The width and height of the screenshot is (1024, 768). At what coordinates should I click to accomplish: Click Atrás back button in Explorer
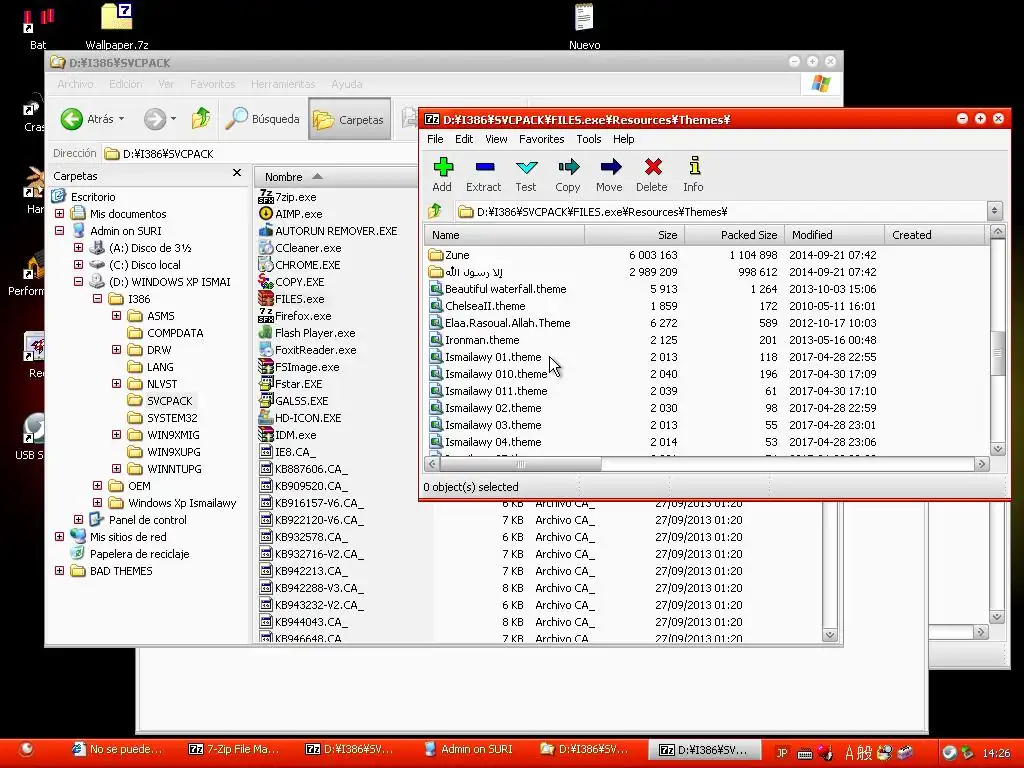pyautogui.click(x=87, y=119)
